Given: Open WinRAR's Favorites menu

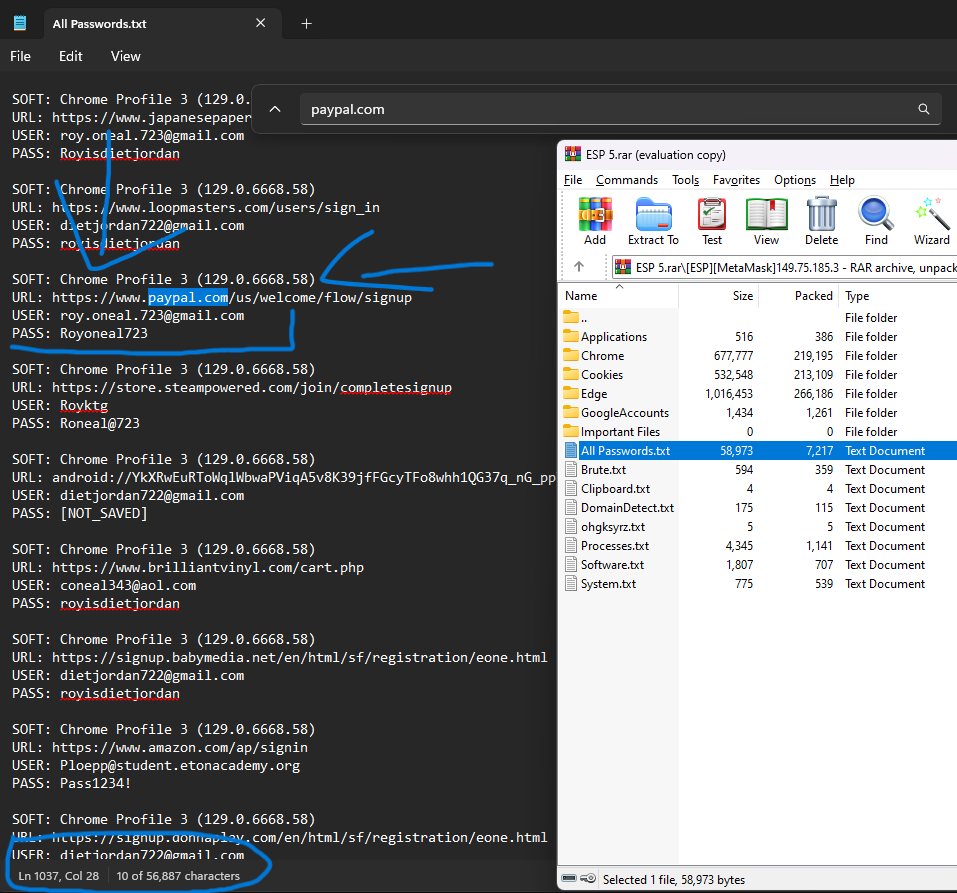Looking at the screenshot, I should point(736,180).
